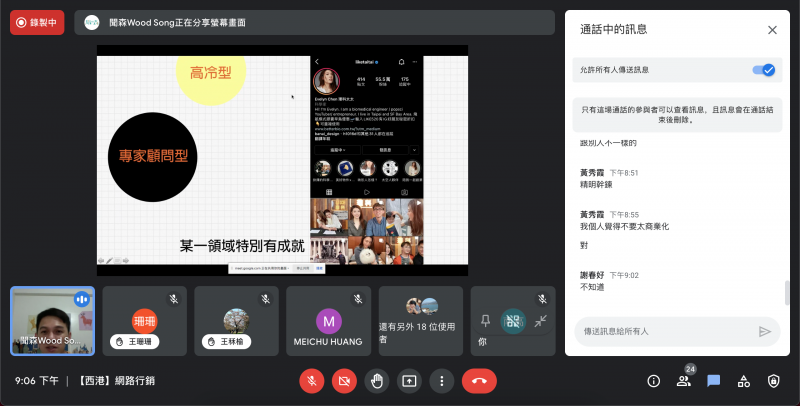Show the participants list with 24 badge

click(x=684, y=381)
